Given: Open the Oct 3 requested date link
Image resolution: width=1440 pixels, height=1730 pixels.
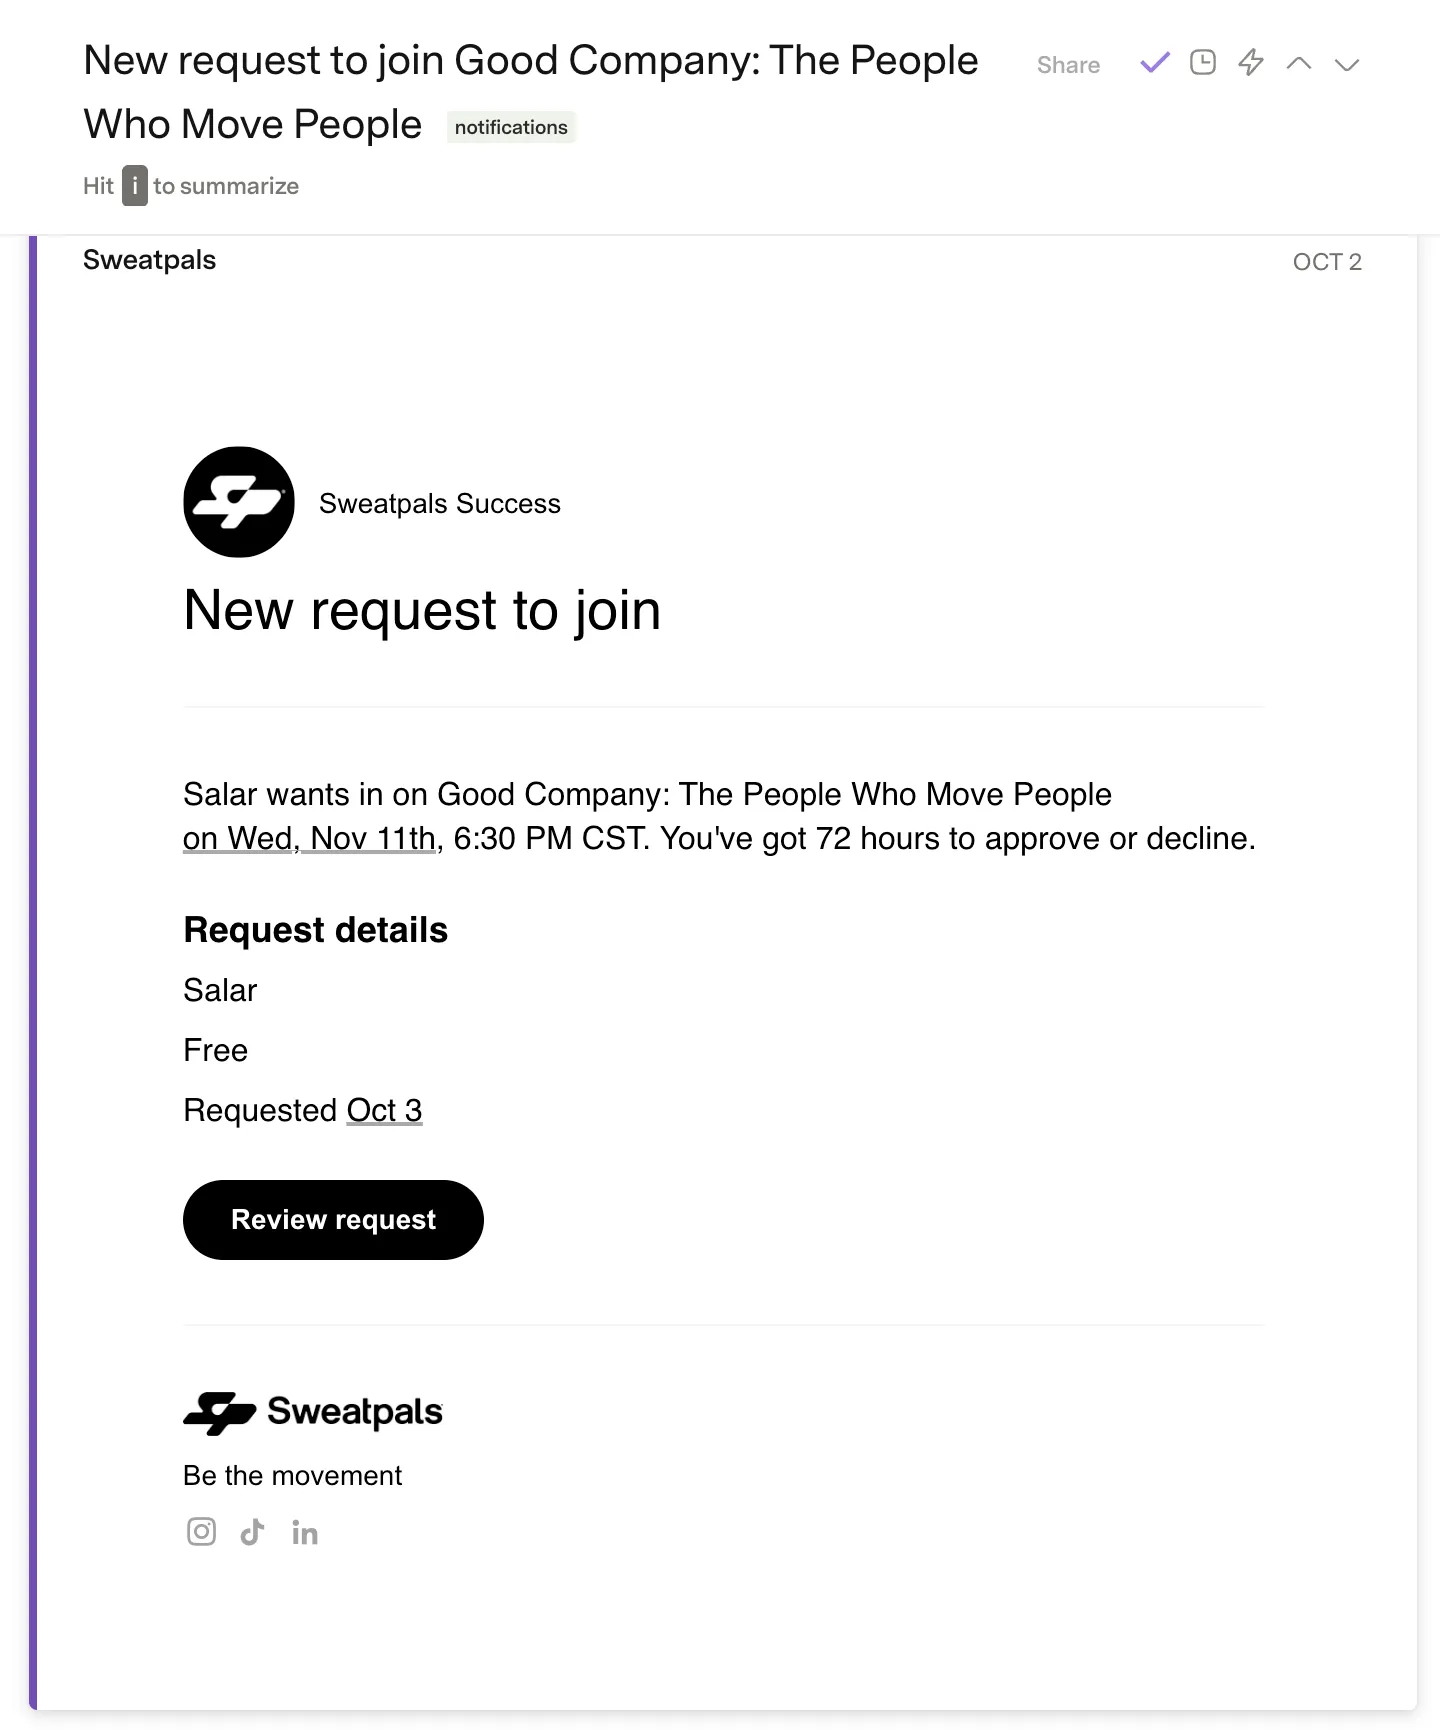Looking at the screenshot, I should (385, 1110).
